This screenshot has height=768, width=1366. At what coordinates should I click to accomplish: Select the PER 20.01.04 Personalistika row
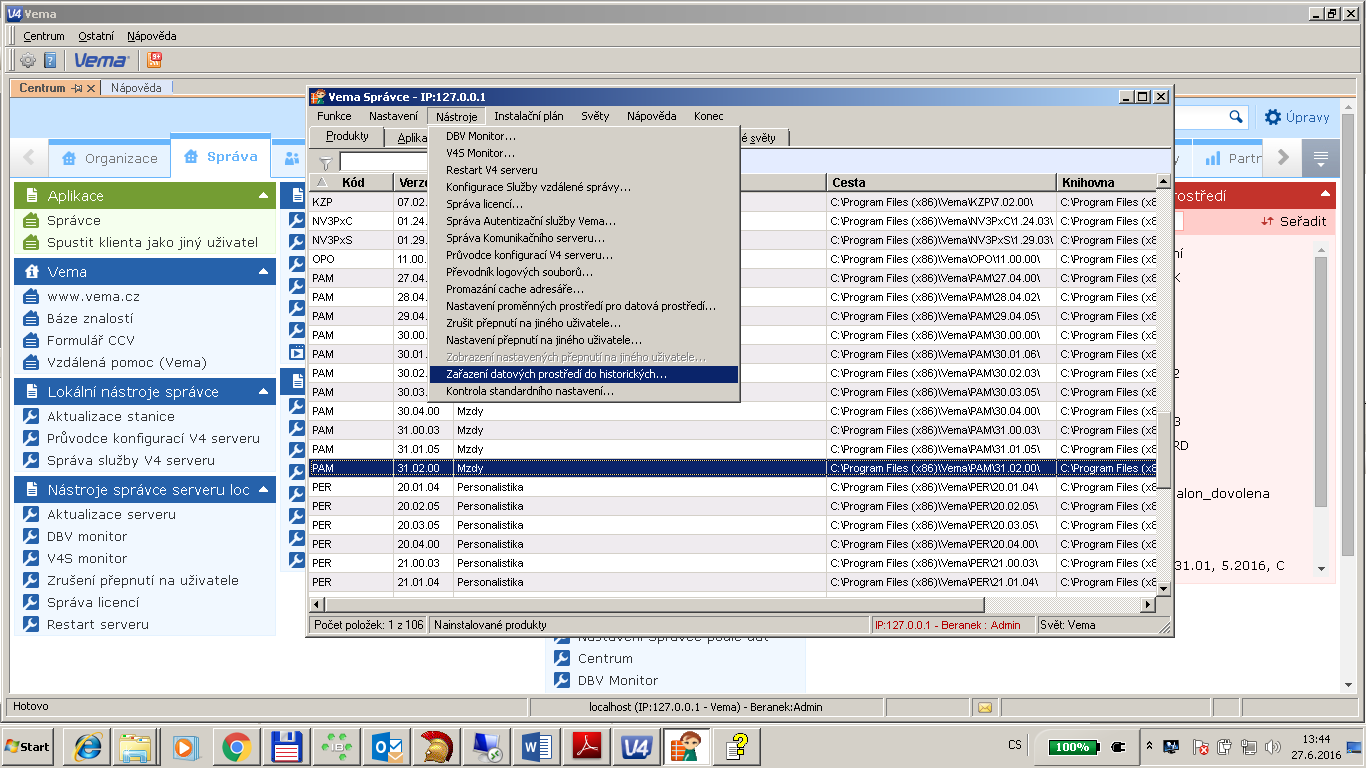[733, 487]
